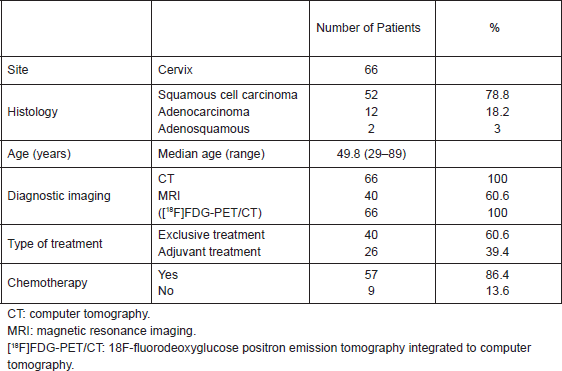Click the 'Adenosquamous' entry
Screen dimensions: 562x371
(x=204, y=129)
